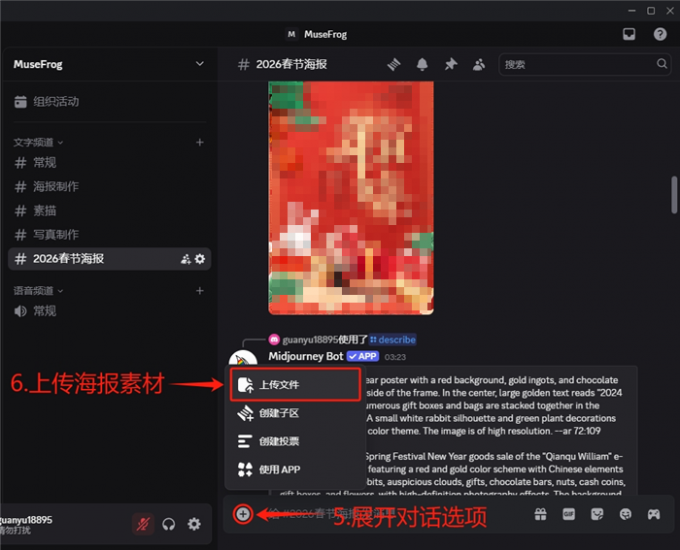The width and height of the screenshot is (680, 550).
Task: Add a channel to 语音频道
Action: [x=199, y=291]
